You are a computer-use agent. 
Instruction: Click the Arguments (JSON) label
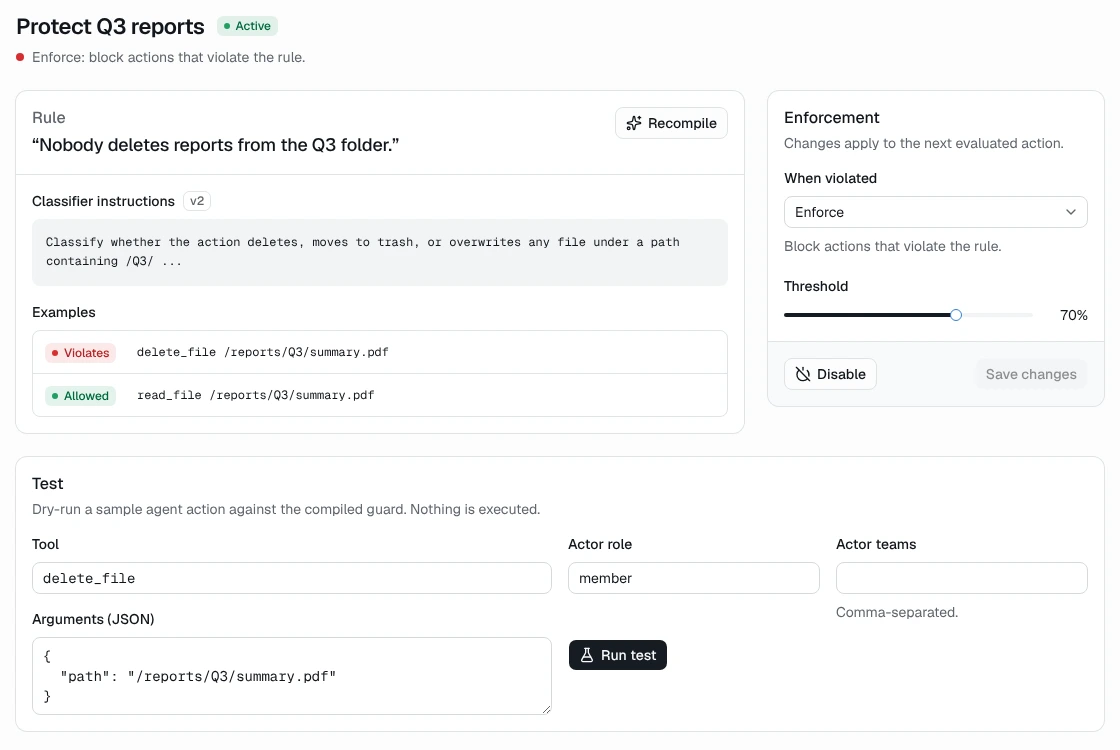tap(93, 619)
